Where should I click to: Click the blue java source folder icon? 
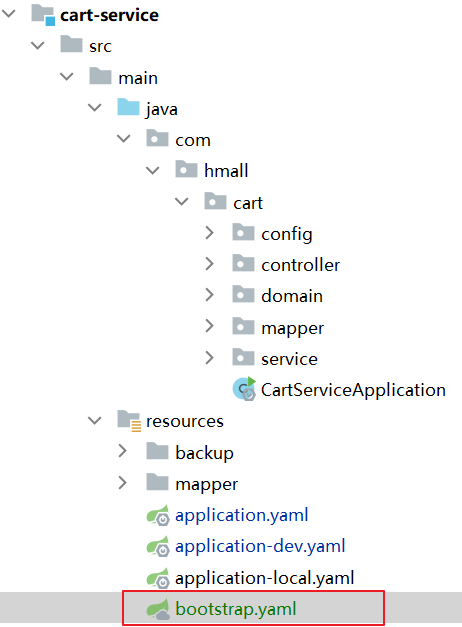click(128, 107)
